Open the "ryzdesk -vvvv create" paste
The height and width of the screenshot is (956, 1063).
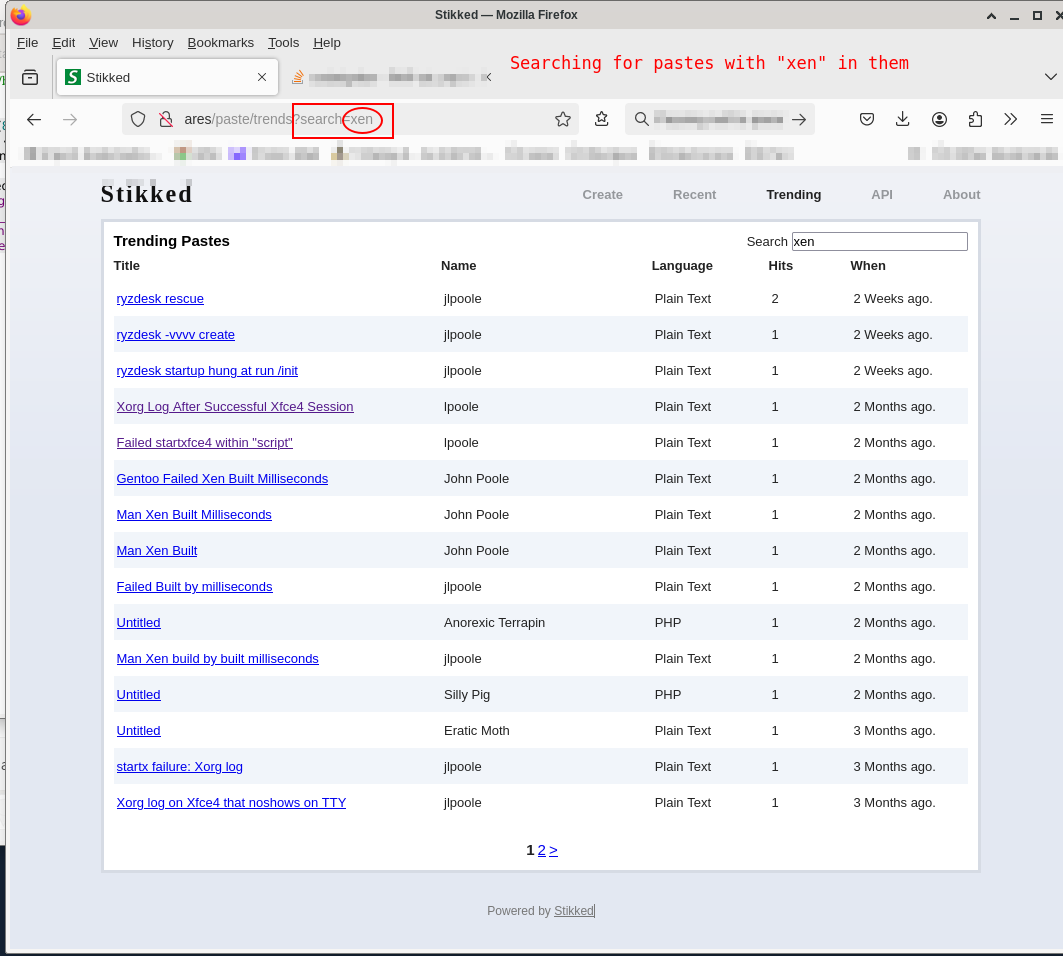click(176, 335)
